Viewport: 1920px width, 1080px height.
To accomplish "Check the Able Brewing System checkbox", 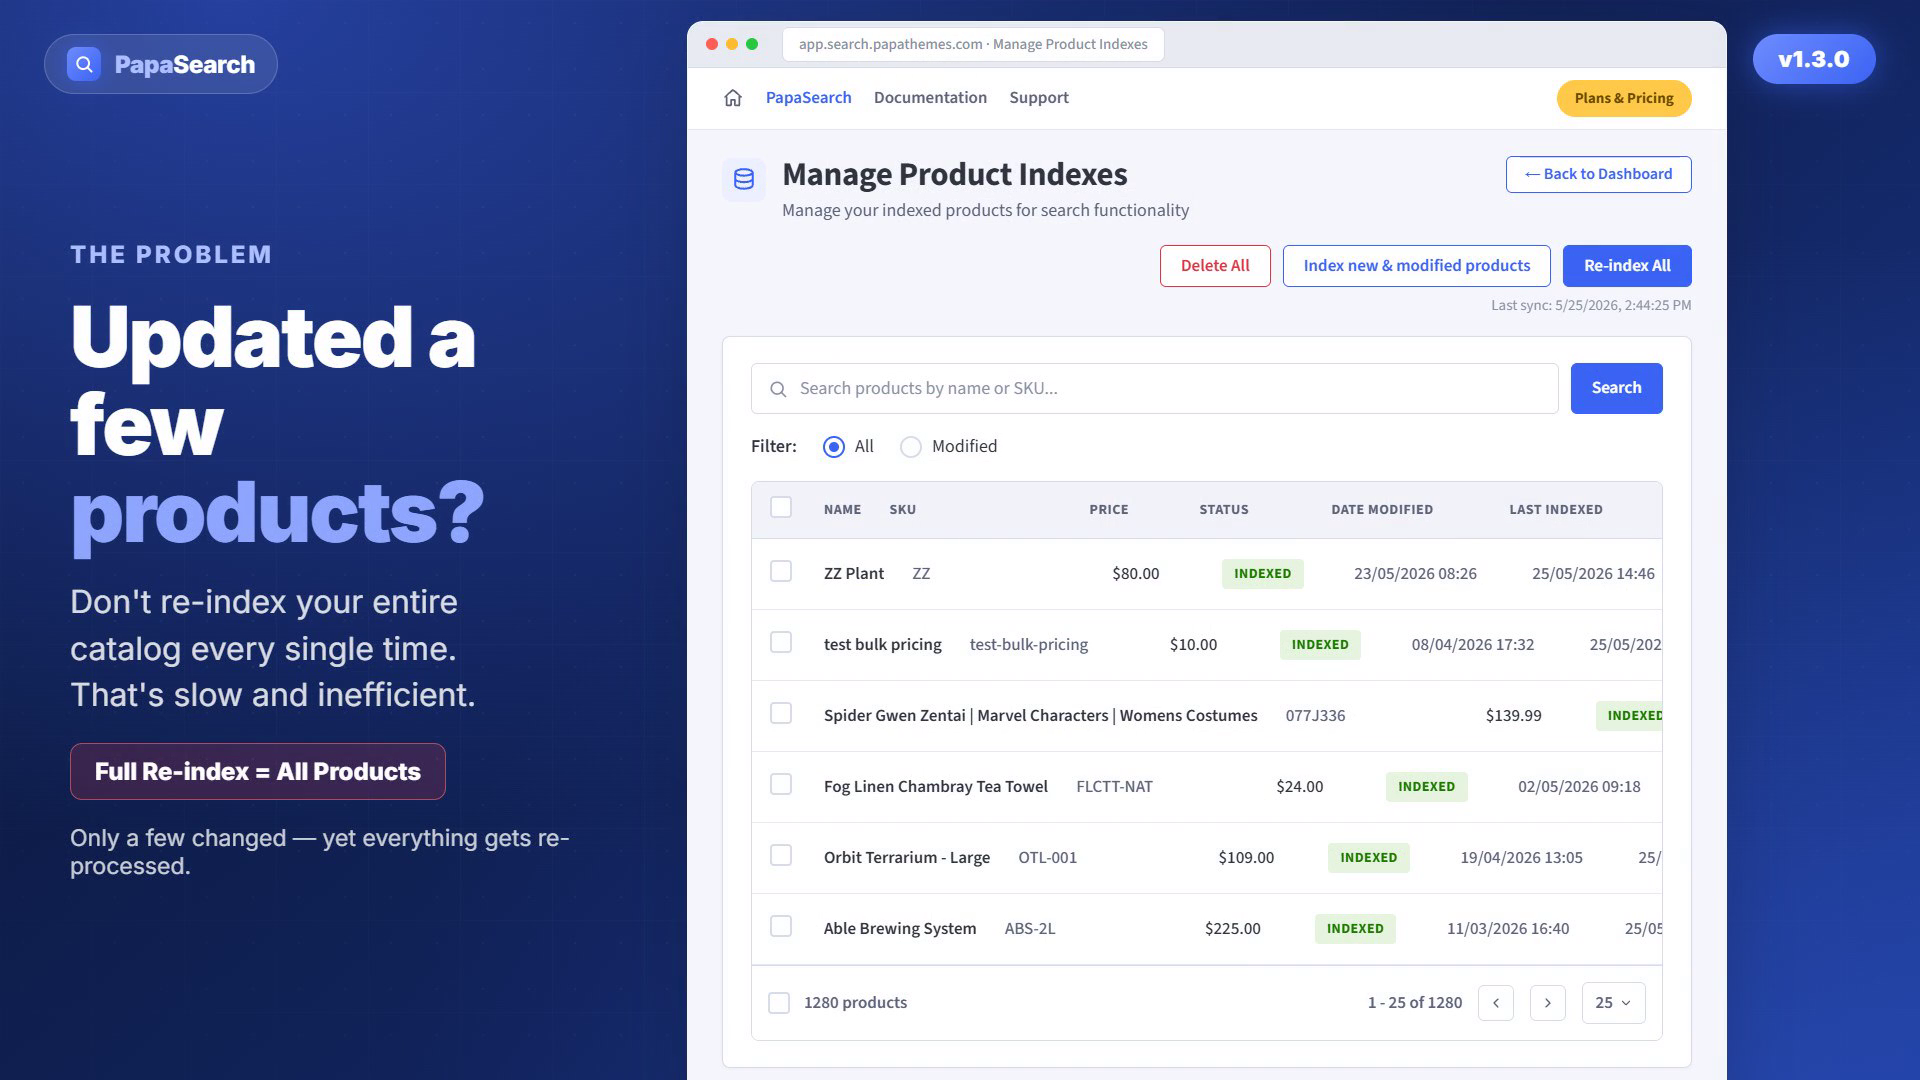I will tap(781, 926).
